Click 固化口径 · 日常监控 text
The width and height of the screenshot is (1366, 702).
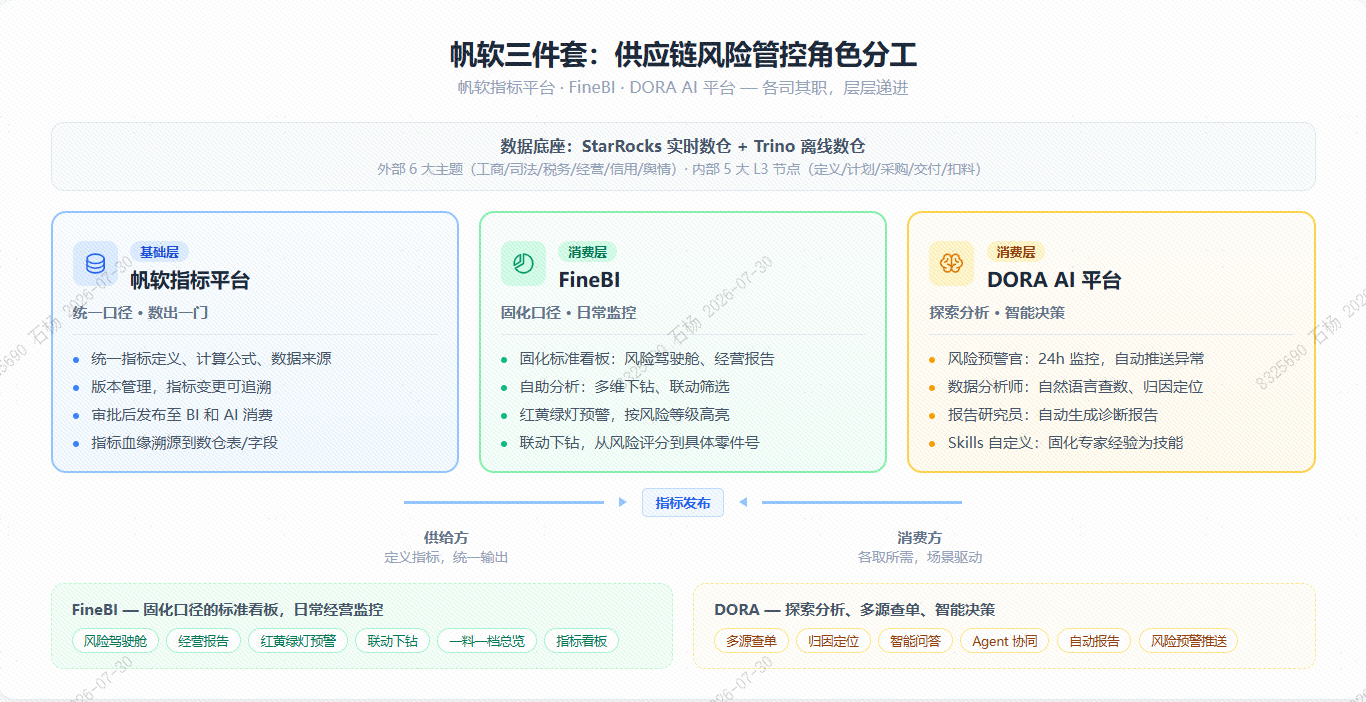(x=569, y=313)
